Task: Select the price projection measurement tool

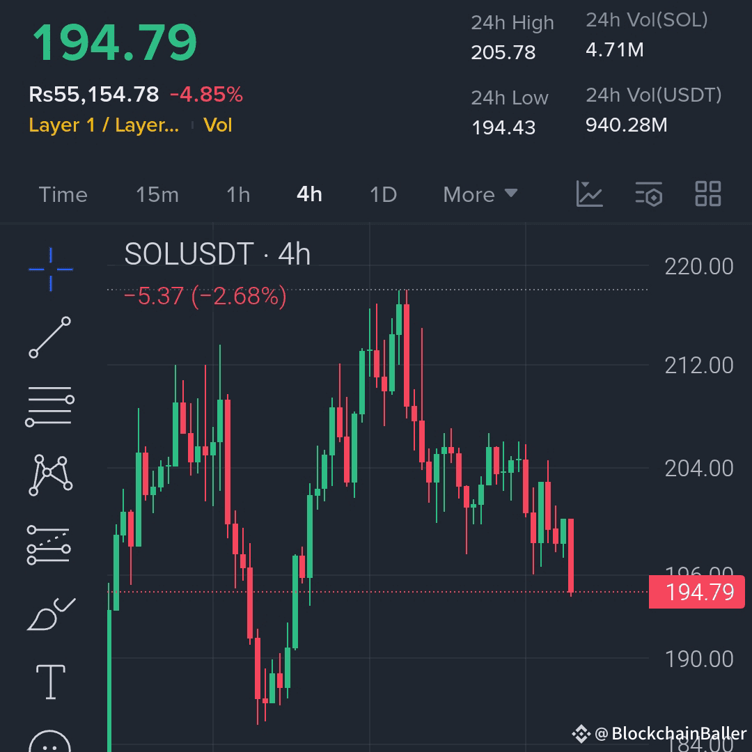Action: 50,545
